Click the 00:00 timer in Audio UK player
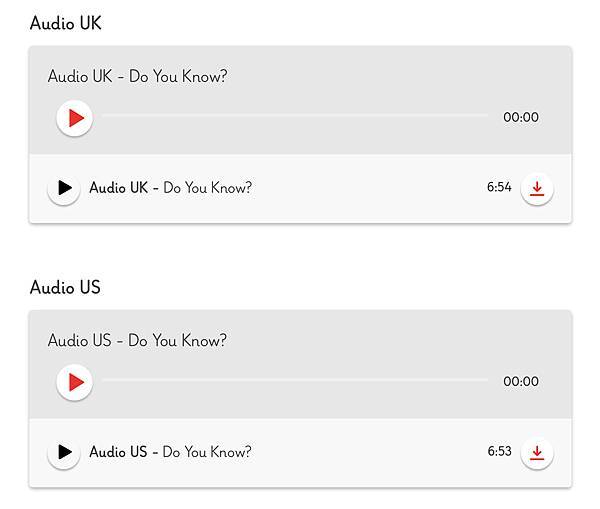 tap(521, 117)
